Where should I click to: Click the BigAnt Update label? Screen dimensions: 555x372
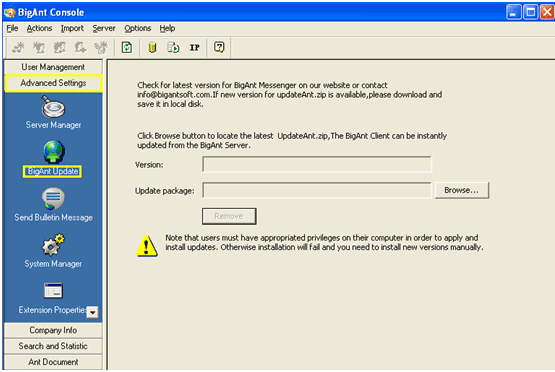point(52,171)
